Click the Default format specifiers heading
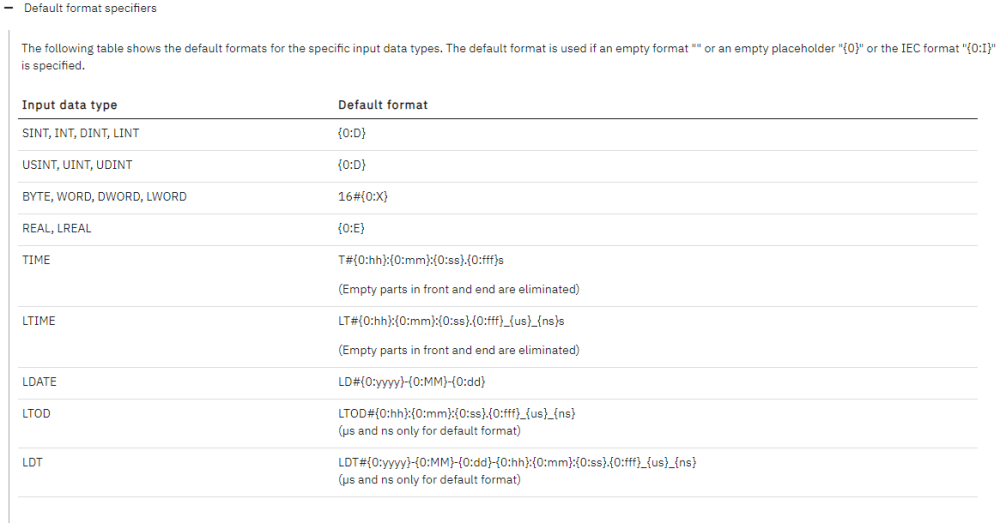 [90, 8]
